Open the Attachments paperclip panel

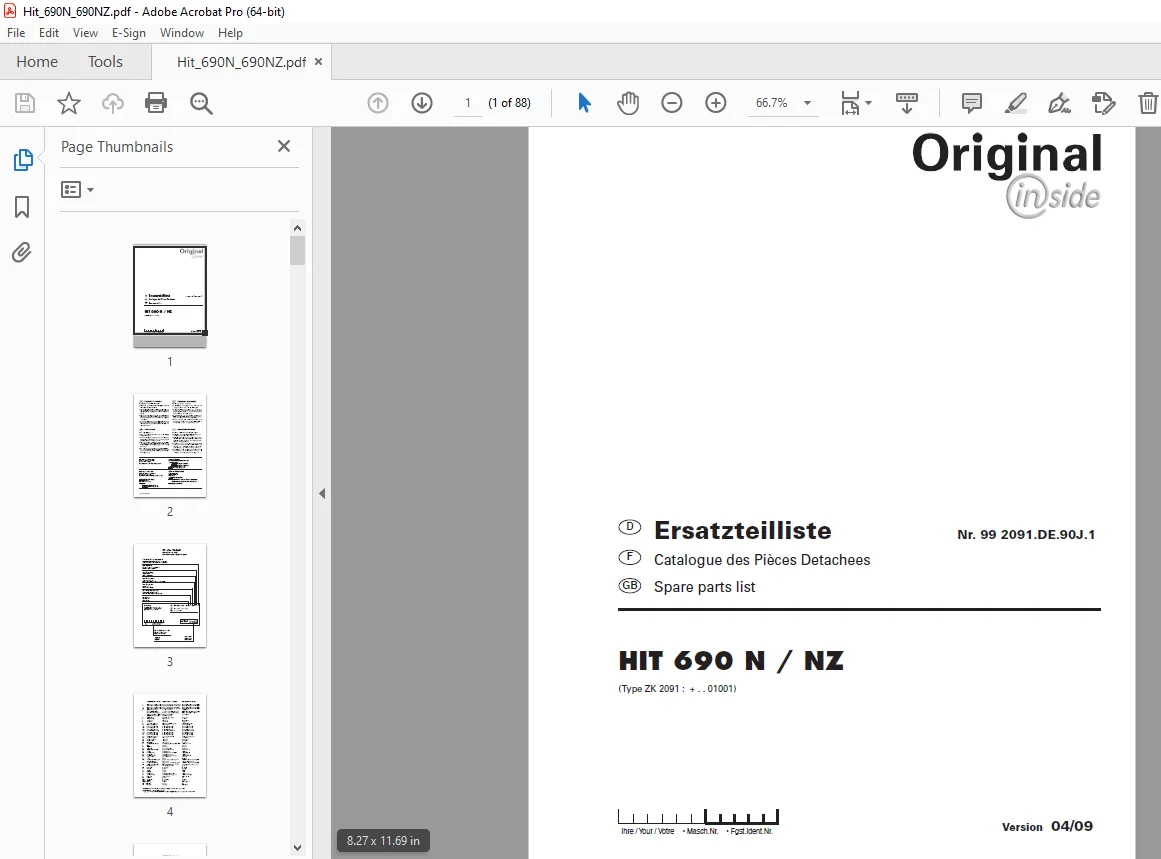coord(21,253)
